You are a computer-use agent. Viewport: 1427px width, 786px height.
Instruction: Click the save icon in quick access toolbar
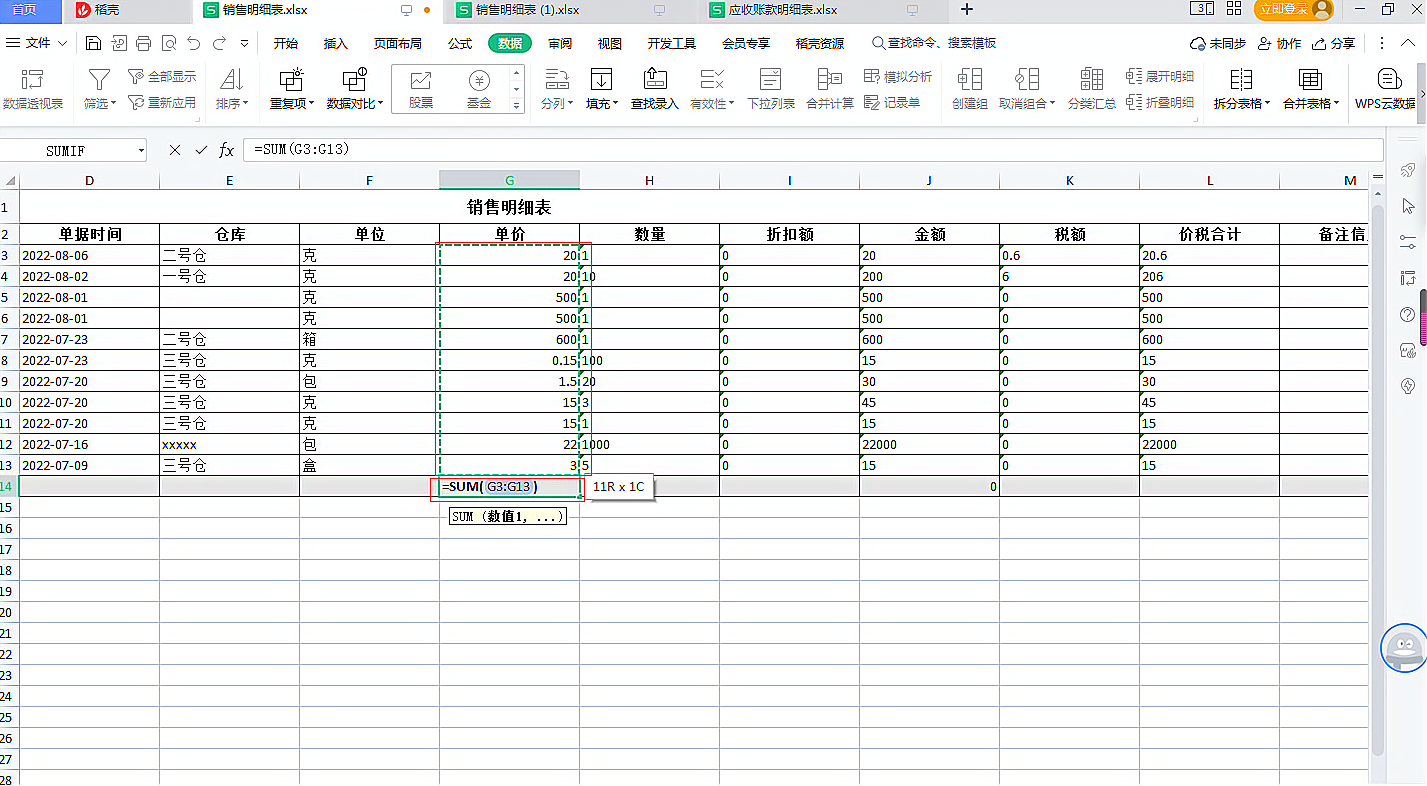[x=93, y=43]
